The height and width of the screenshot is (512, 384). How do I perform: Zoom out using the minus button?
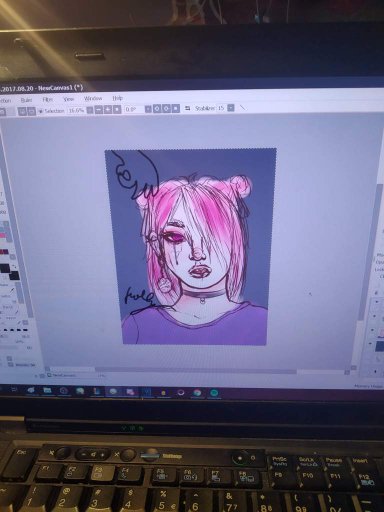pyautogui.click(x=99, y=110)
